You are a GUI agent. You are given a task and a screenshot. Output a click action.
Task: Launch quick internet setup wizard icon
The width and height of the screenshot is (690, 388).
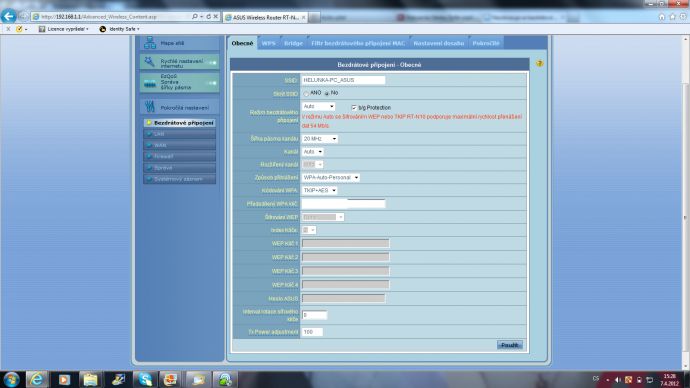coord(150,62)
